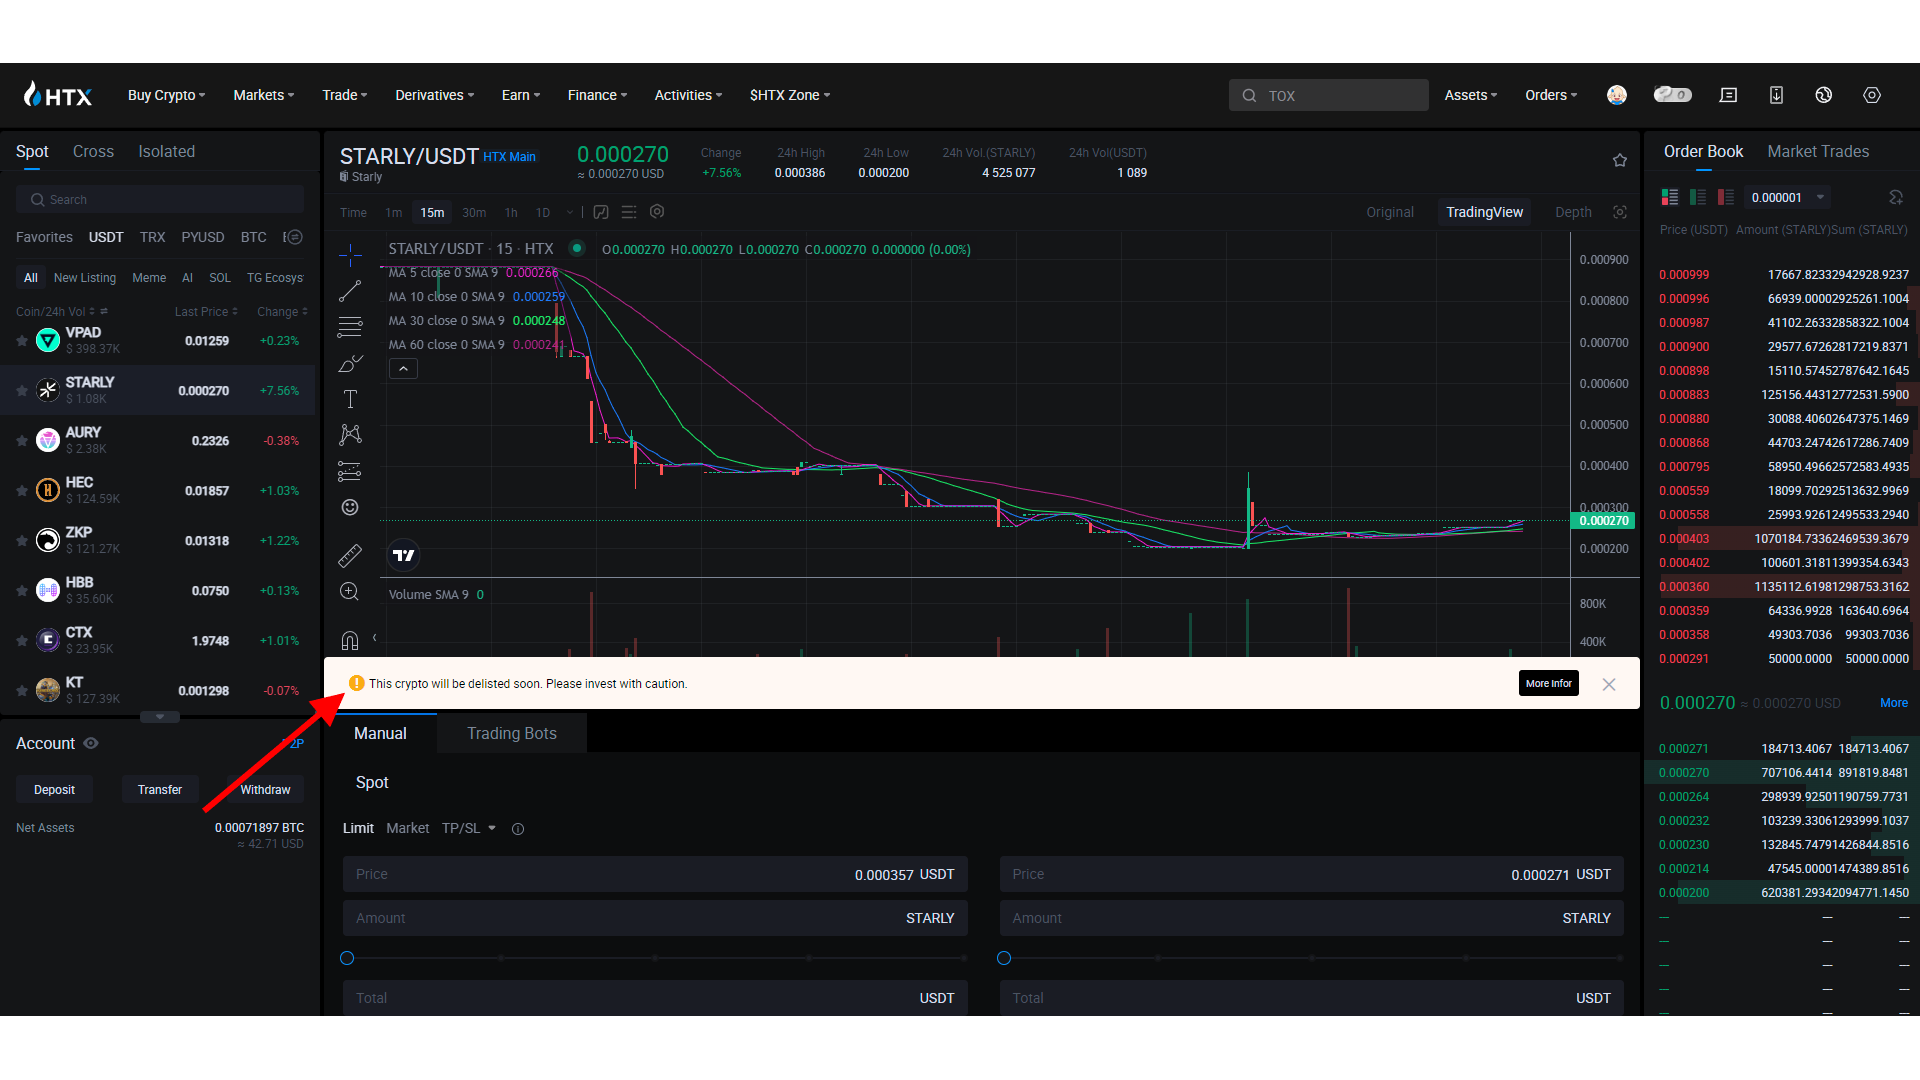Open the chart display list icon
This screenshot has width=1920, height=1080.
(x=629, y=212)
